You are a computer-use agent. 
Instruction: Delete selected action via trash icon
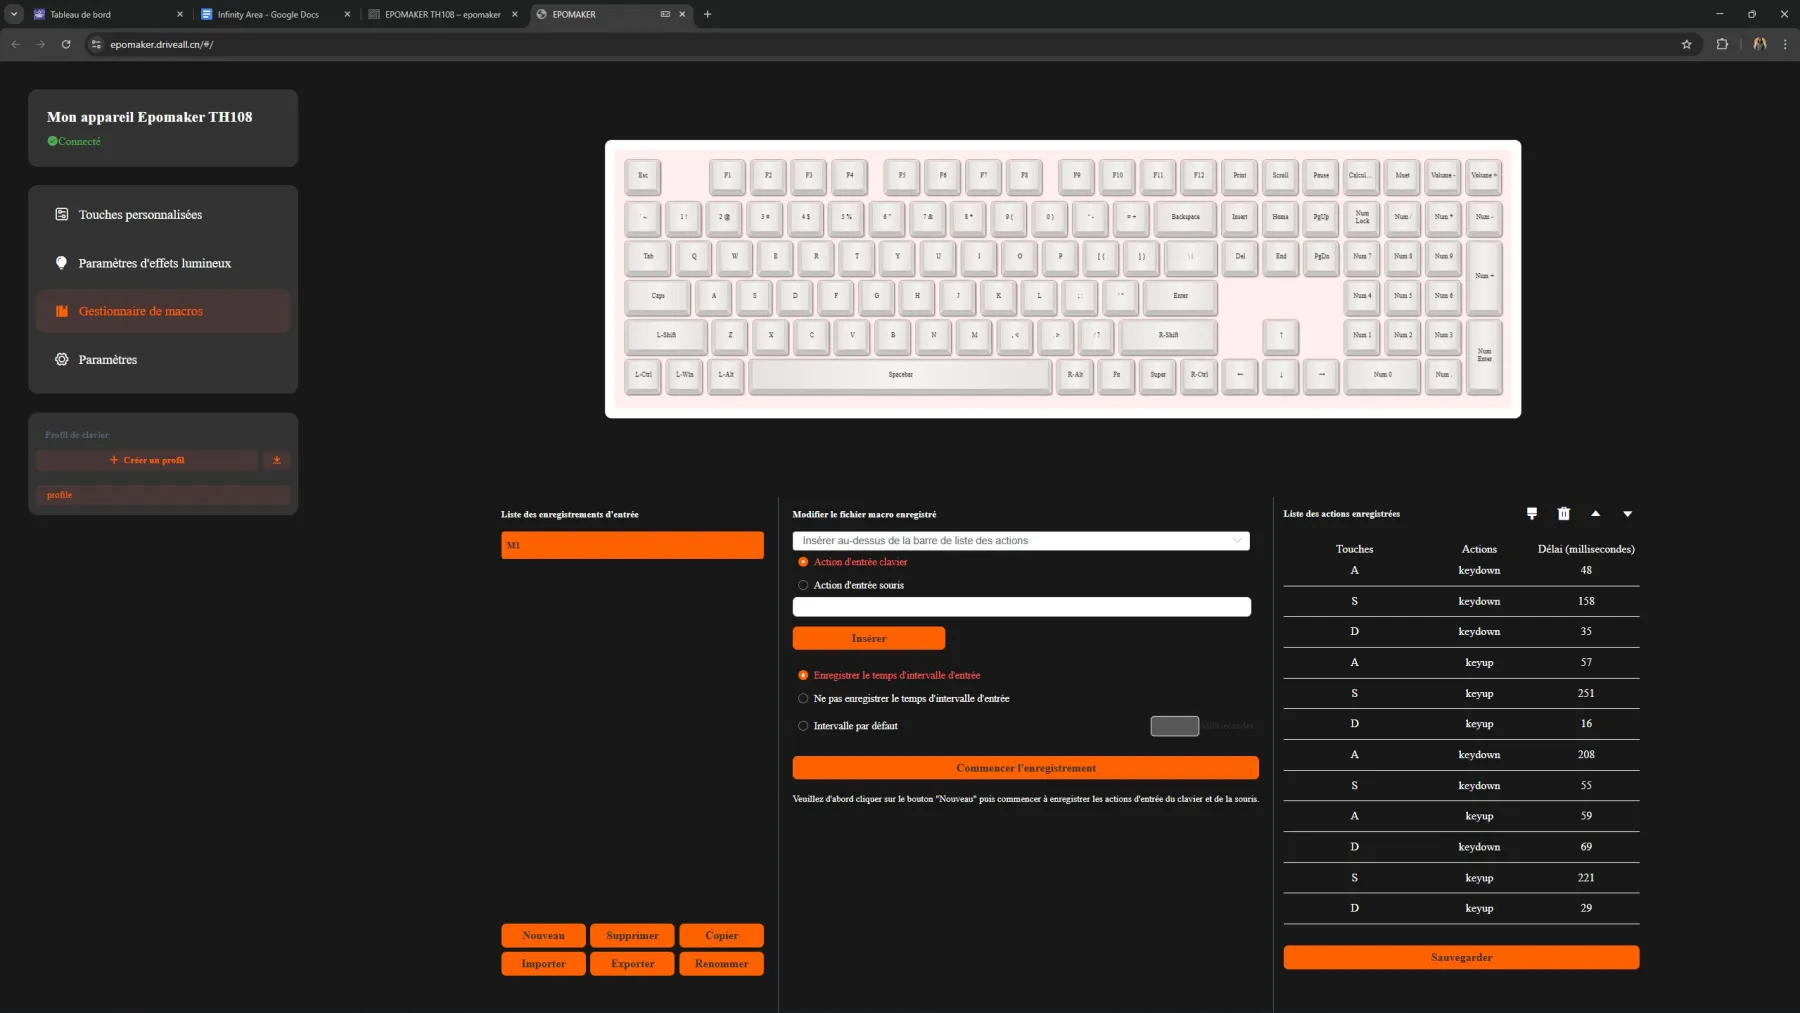[x=1563, y=513]
